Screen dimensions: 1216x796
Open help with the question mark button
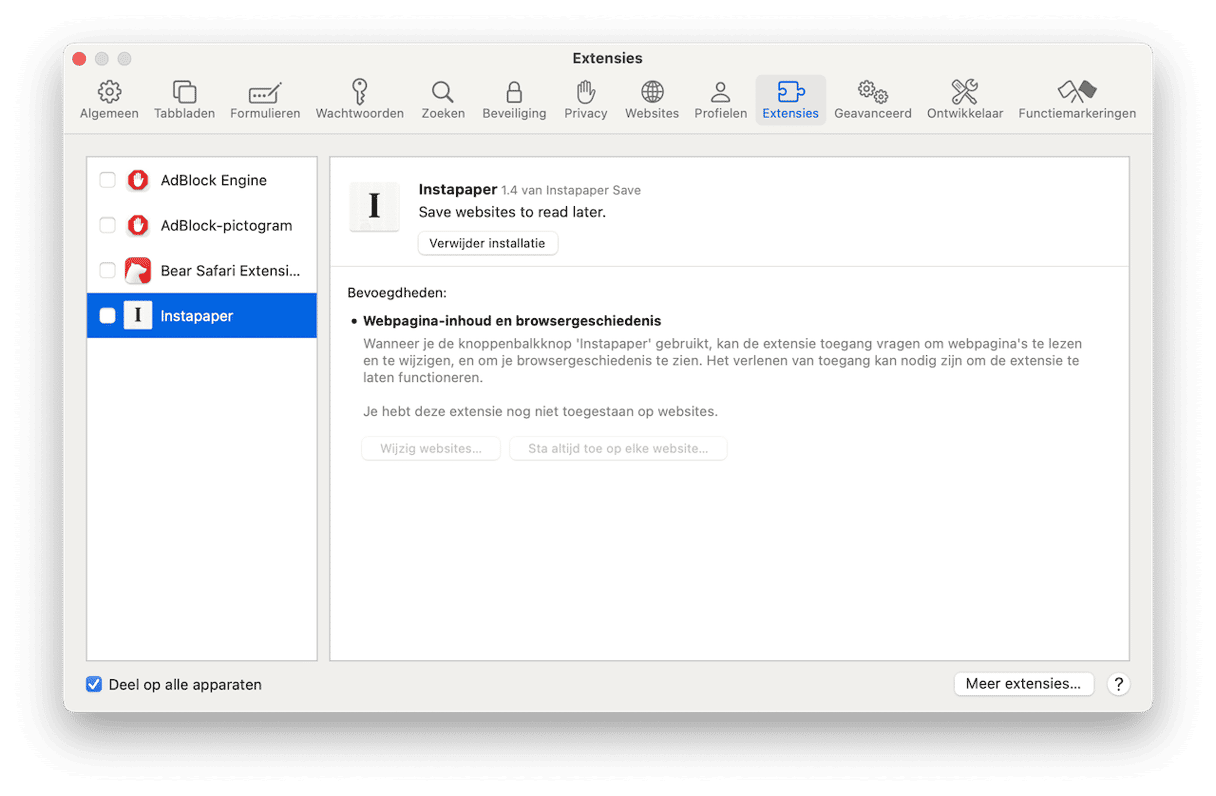pos(1119,684)
